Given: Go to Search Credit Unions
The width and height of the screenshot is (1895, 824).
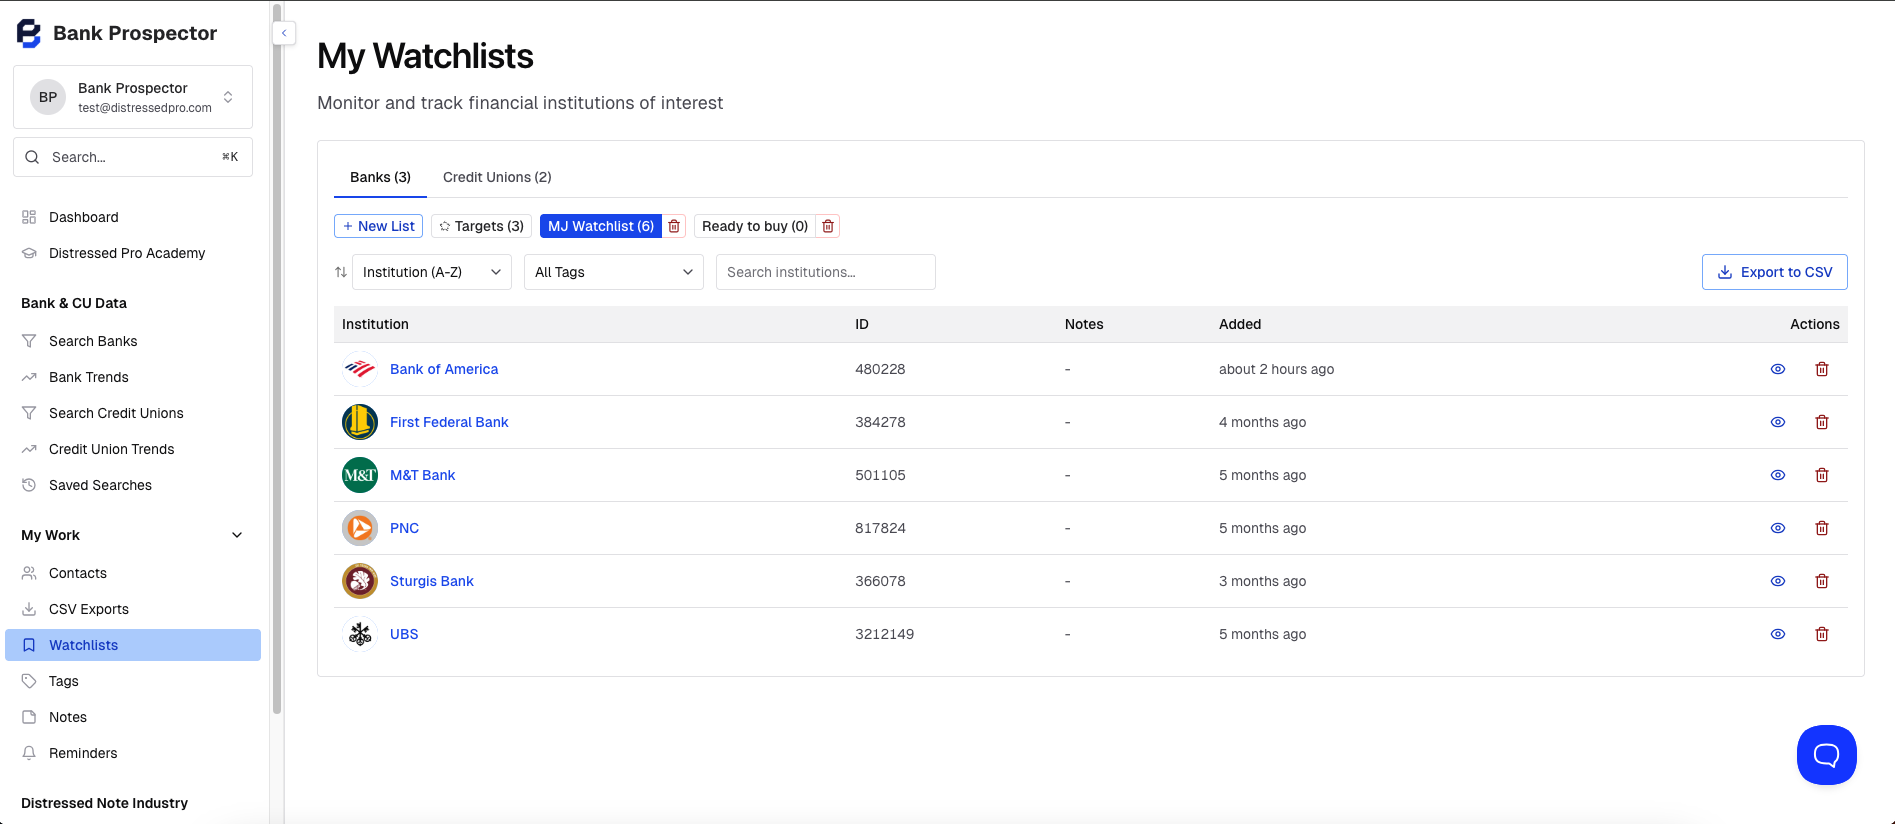Looking at the screenshot, I should pyautogui.click(x=133, y=413).
